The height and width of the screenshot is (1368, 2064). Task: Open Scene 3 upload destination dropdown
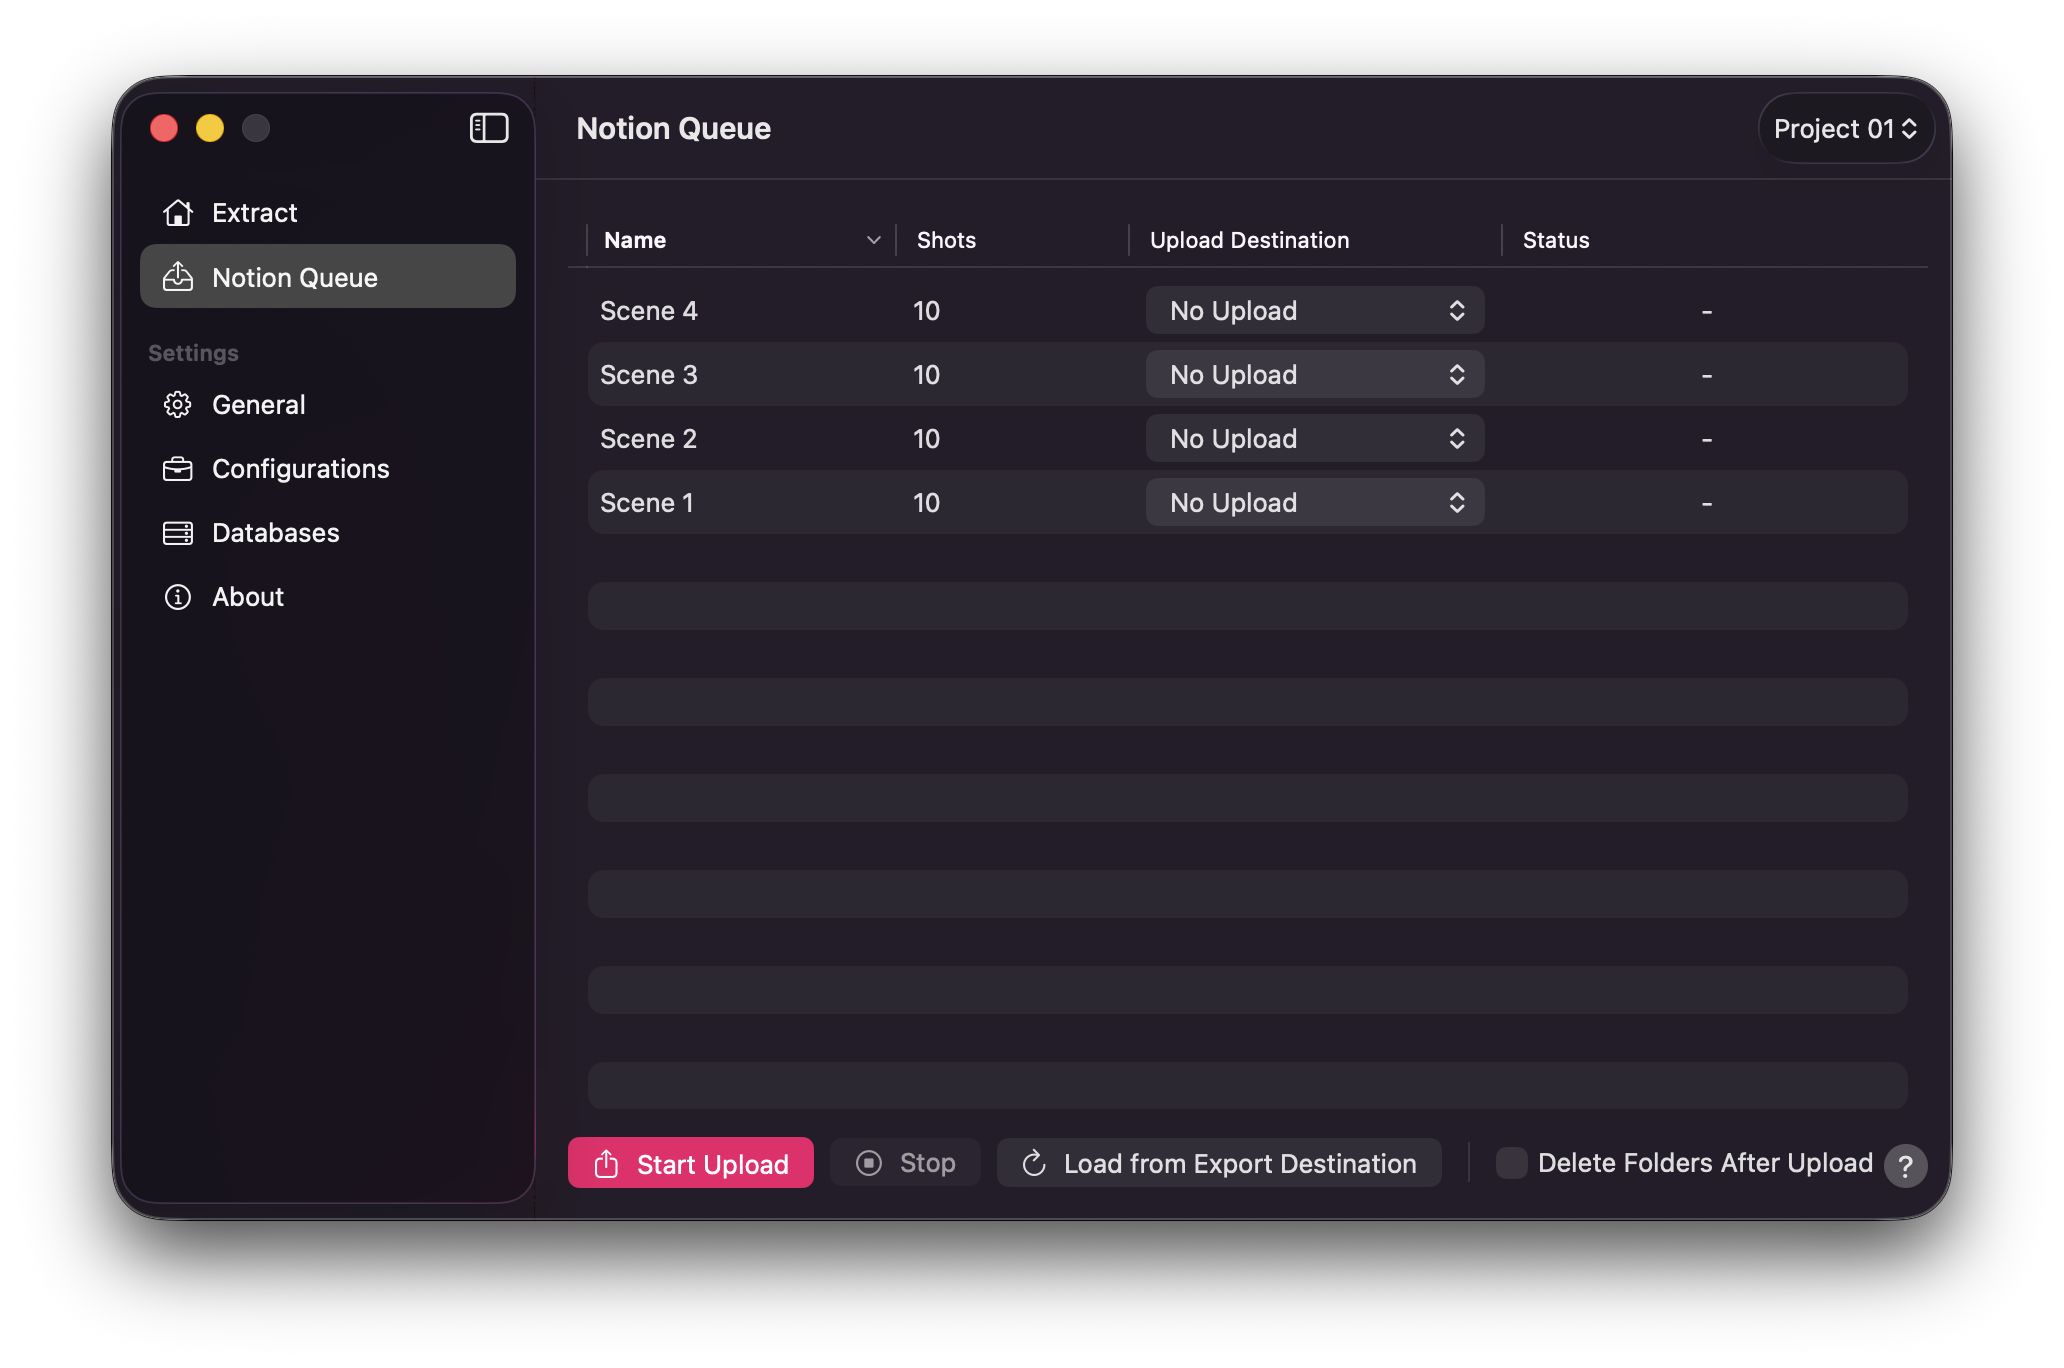1315,375
